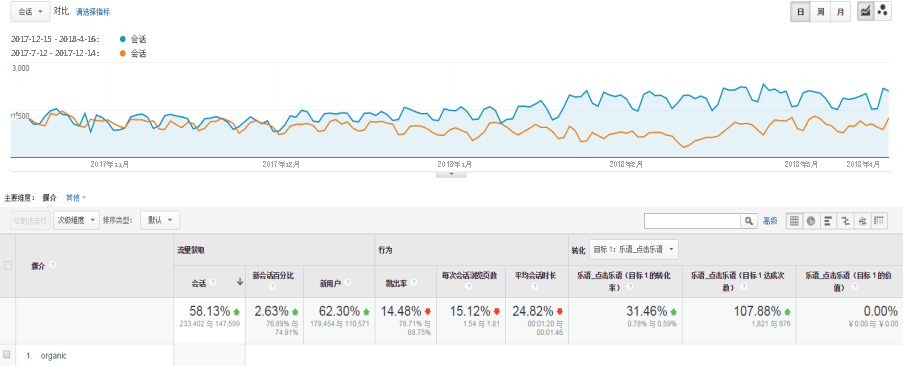Screen dimensions: 903x366
Task: Switch to the pivot table view icon
Action: pyautogui.click(x=878, y=220)
